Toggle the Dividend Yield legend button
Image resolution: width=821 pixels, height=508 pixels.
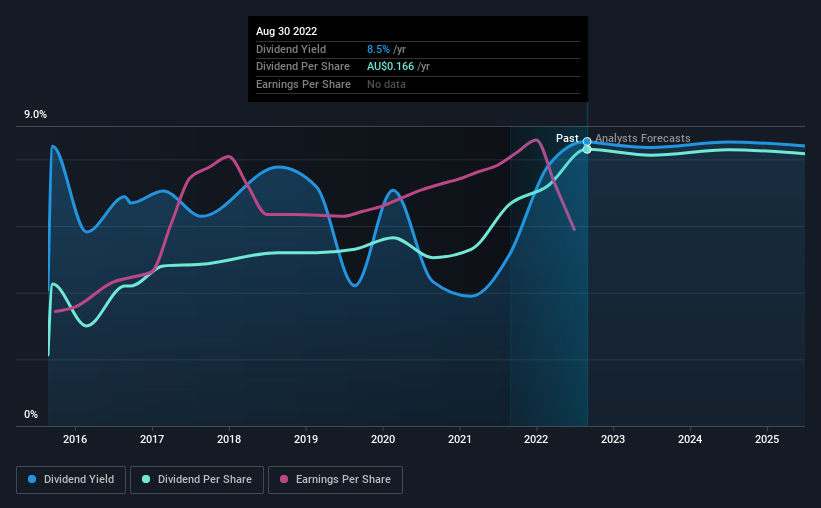71,480
